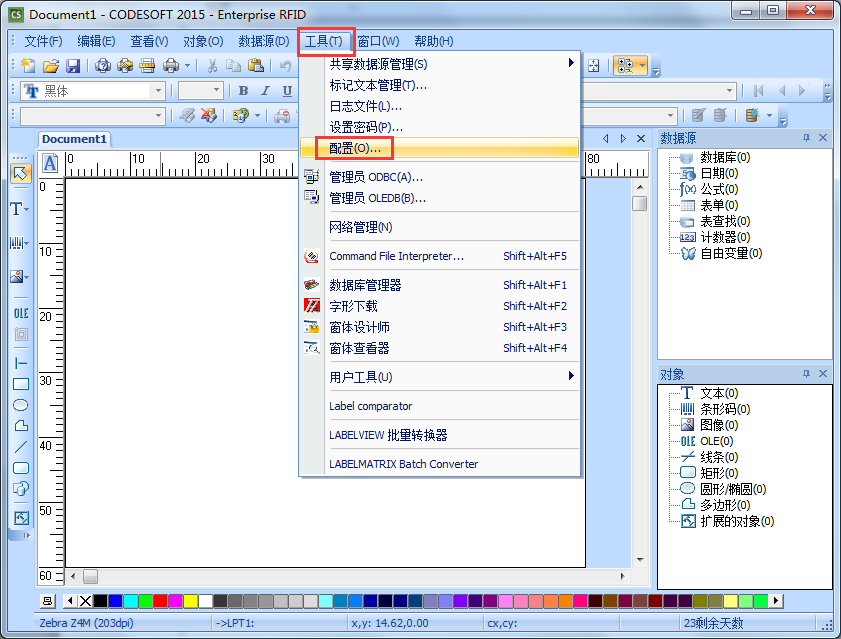
Task: Pick the yellow color swatch in palette
Action: (x=190, y=601)
